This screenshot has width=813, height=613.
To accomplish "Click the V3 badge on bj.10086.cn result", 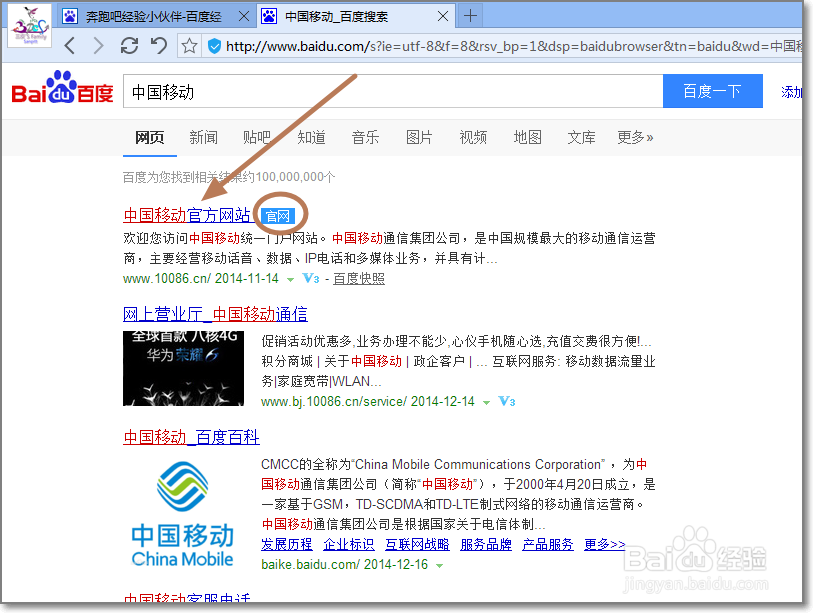I will coord(507,401).
